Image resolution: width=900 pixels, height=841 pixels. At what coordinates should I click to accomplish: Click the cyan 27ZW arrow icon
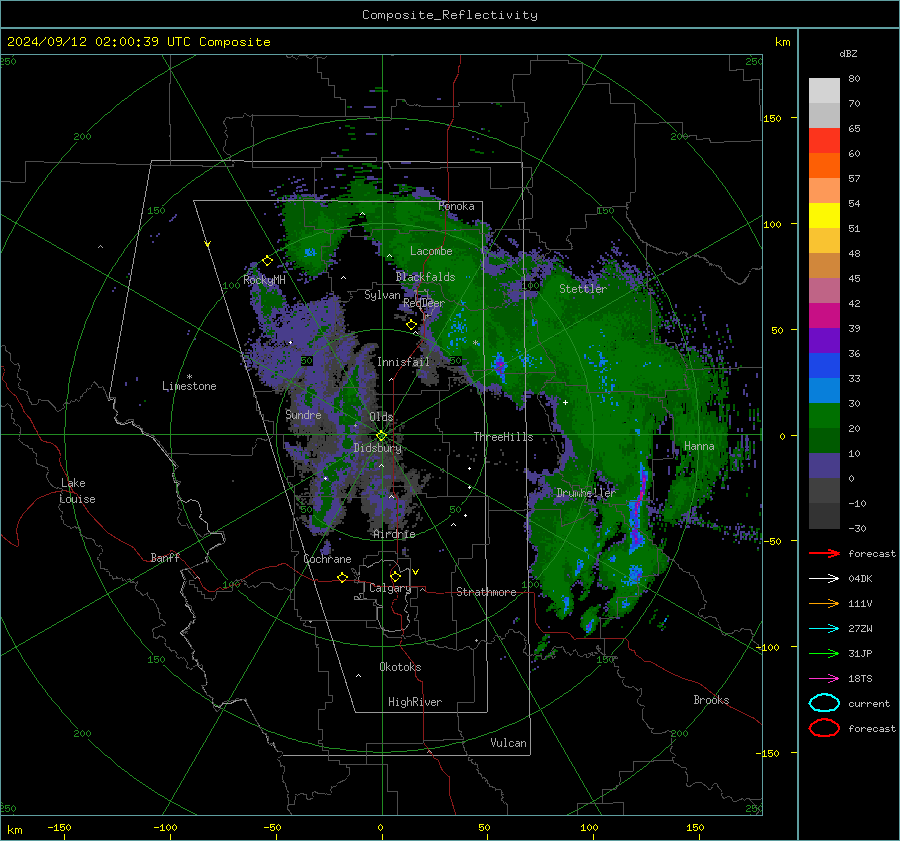pos(824,629)
